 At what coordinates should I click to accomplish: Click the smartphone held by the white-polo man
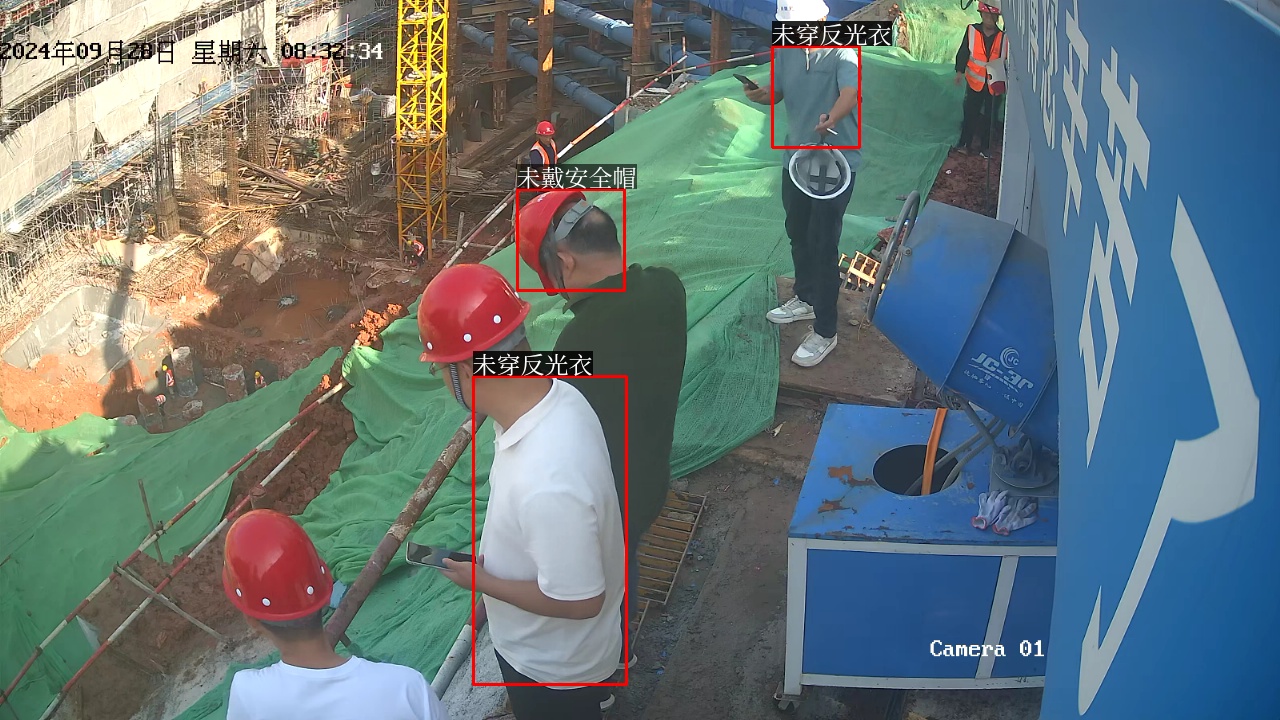click(x=436, y=555)
